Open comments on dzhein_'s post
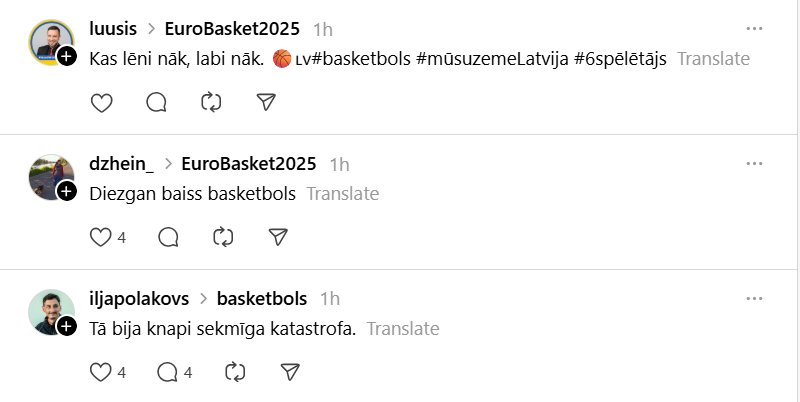The height and width of the screenshot is (402, 800). [x=168, y=237]
